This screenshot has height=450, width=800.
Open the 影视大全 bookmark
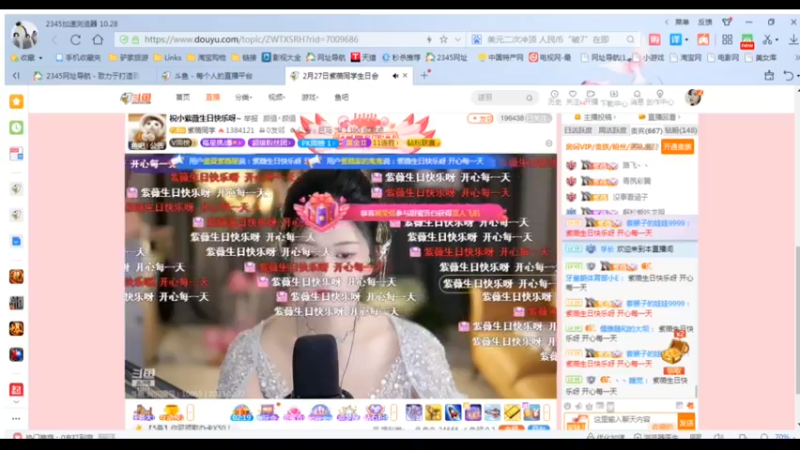point(281,58)
